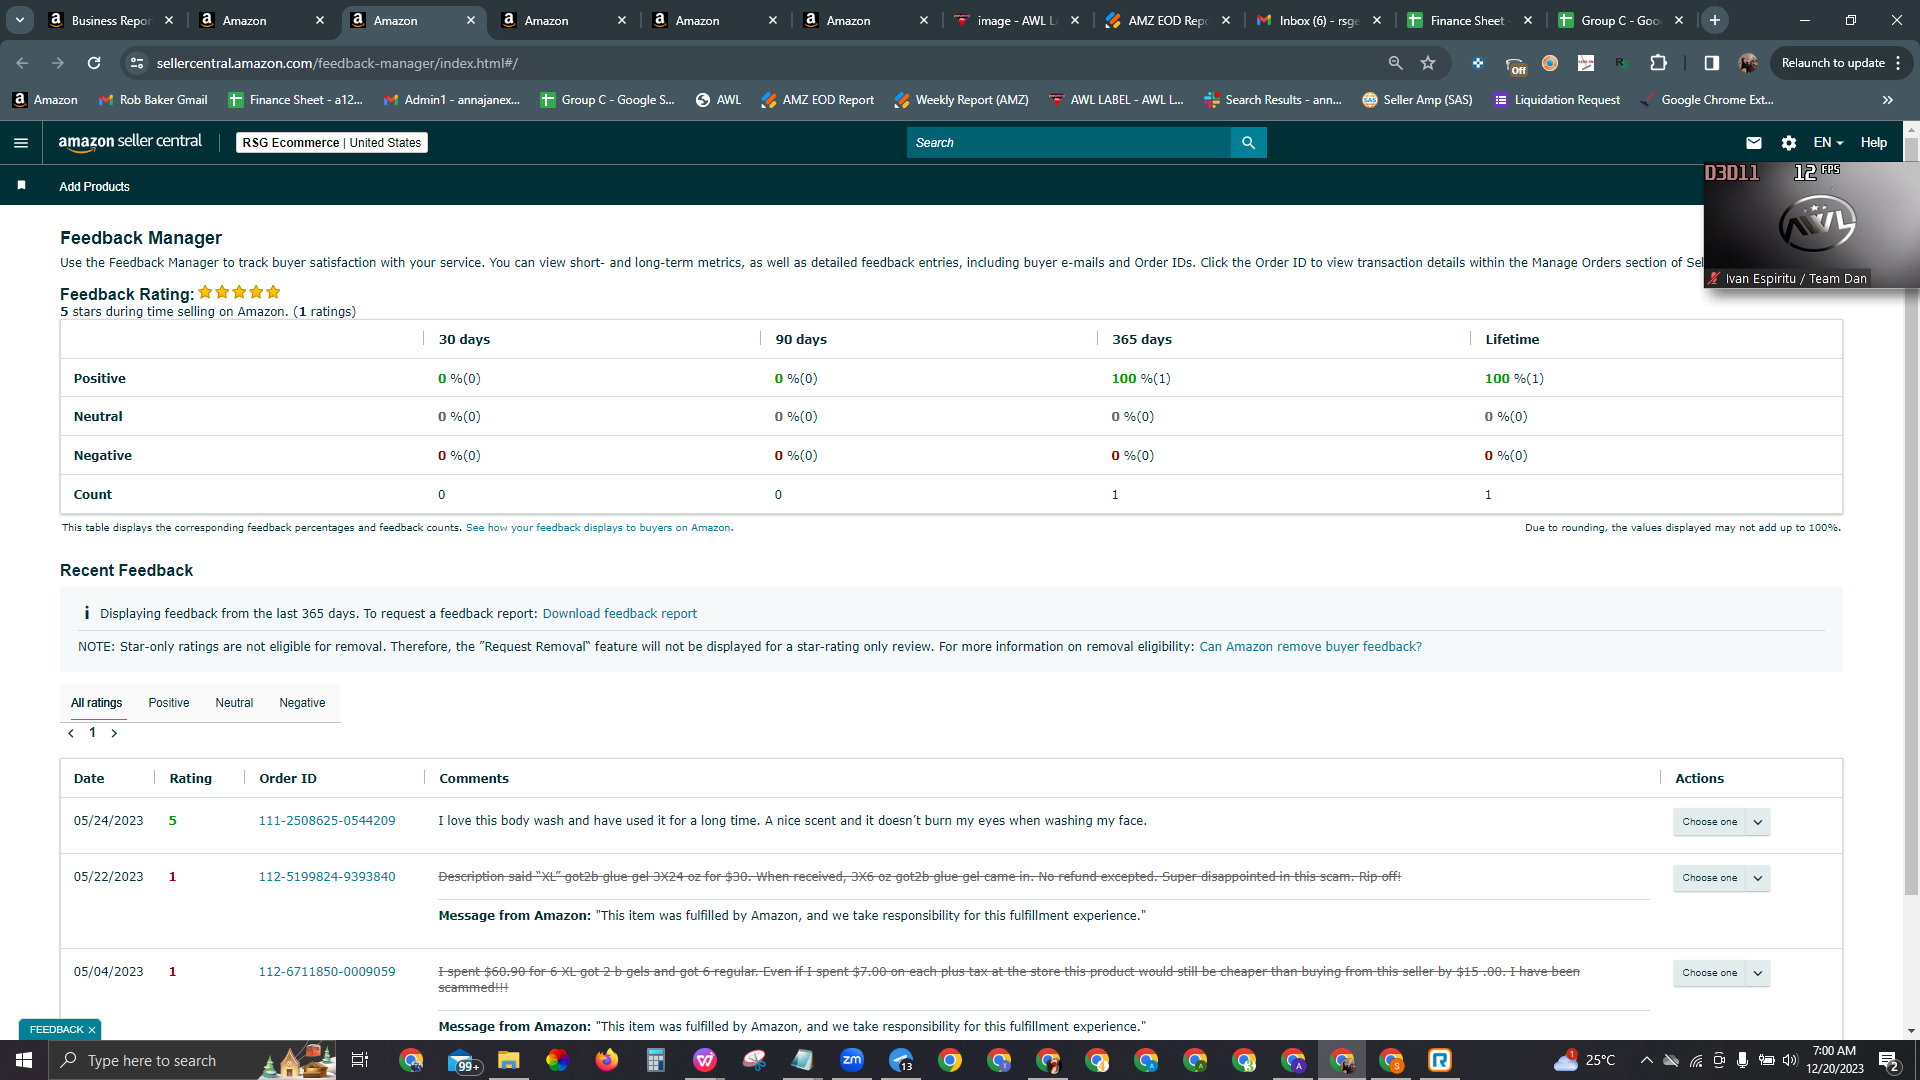Open Task View on the taskbar
The width and height of the screenshot is (1920, 1080).
[360, 1060]
